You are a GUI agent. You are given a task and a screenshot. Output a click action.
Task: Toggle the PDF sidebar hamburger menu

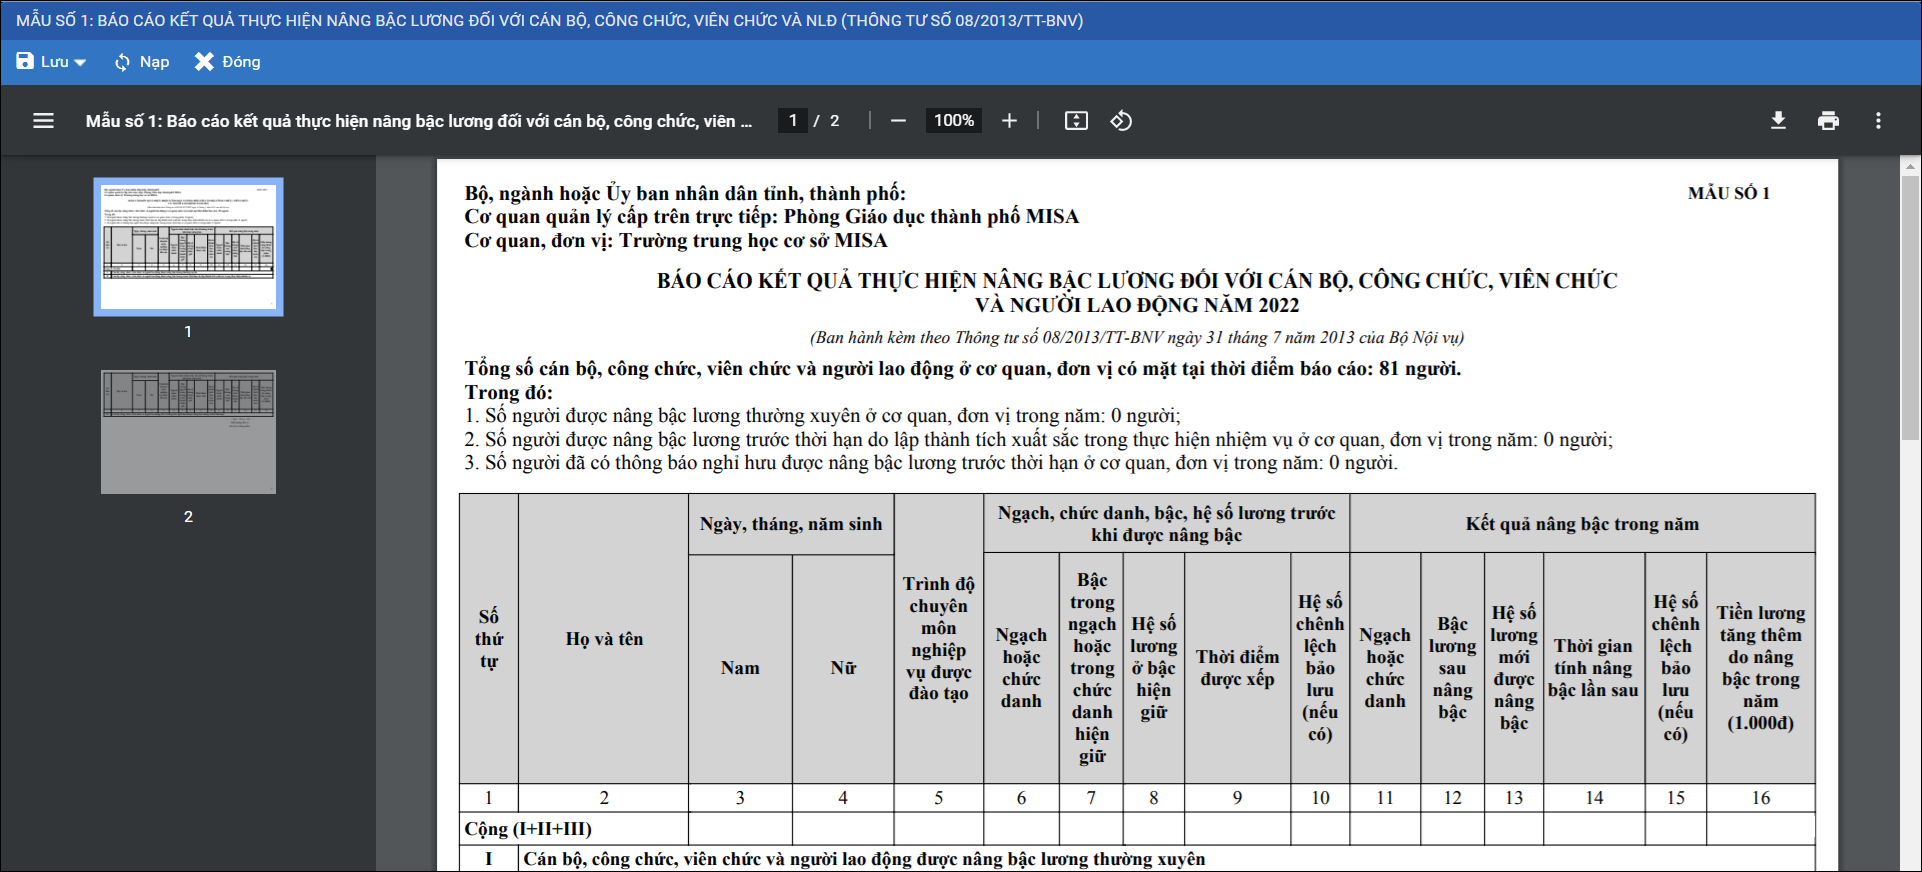[x=43, y=121]
